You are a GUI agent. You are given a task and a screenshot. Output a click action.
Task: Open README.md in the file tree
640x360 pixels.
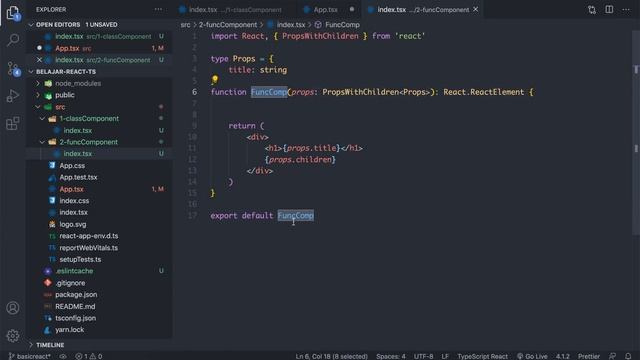(x=99, y=307)
